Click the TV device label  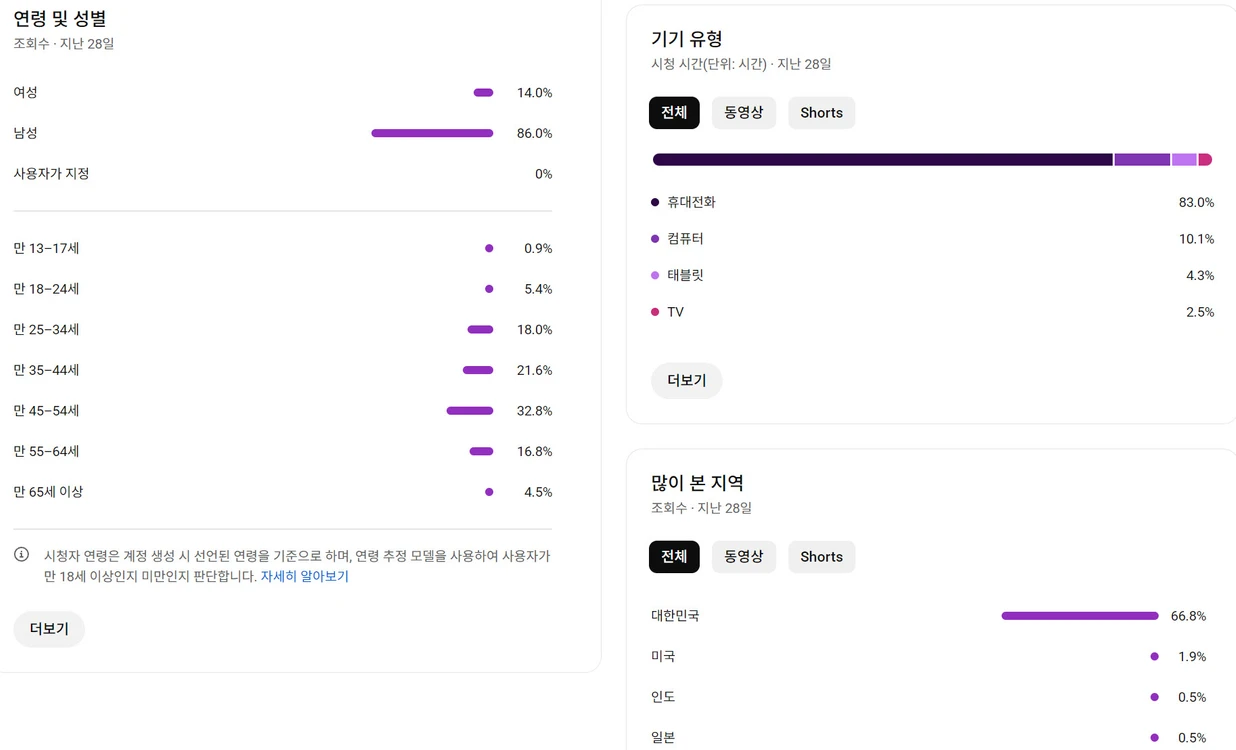coord(676,312)
